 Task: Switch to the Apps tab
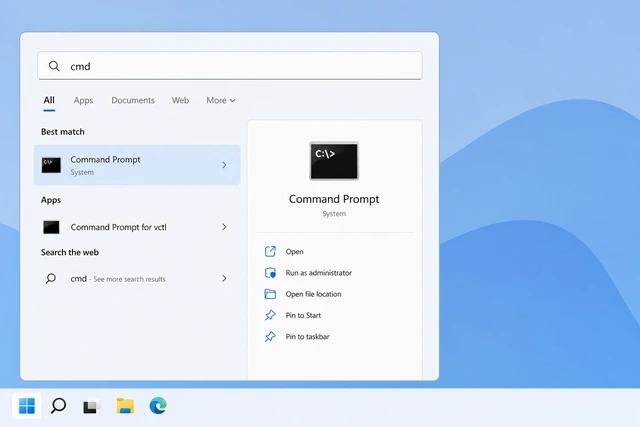tap(83, 100)
